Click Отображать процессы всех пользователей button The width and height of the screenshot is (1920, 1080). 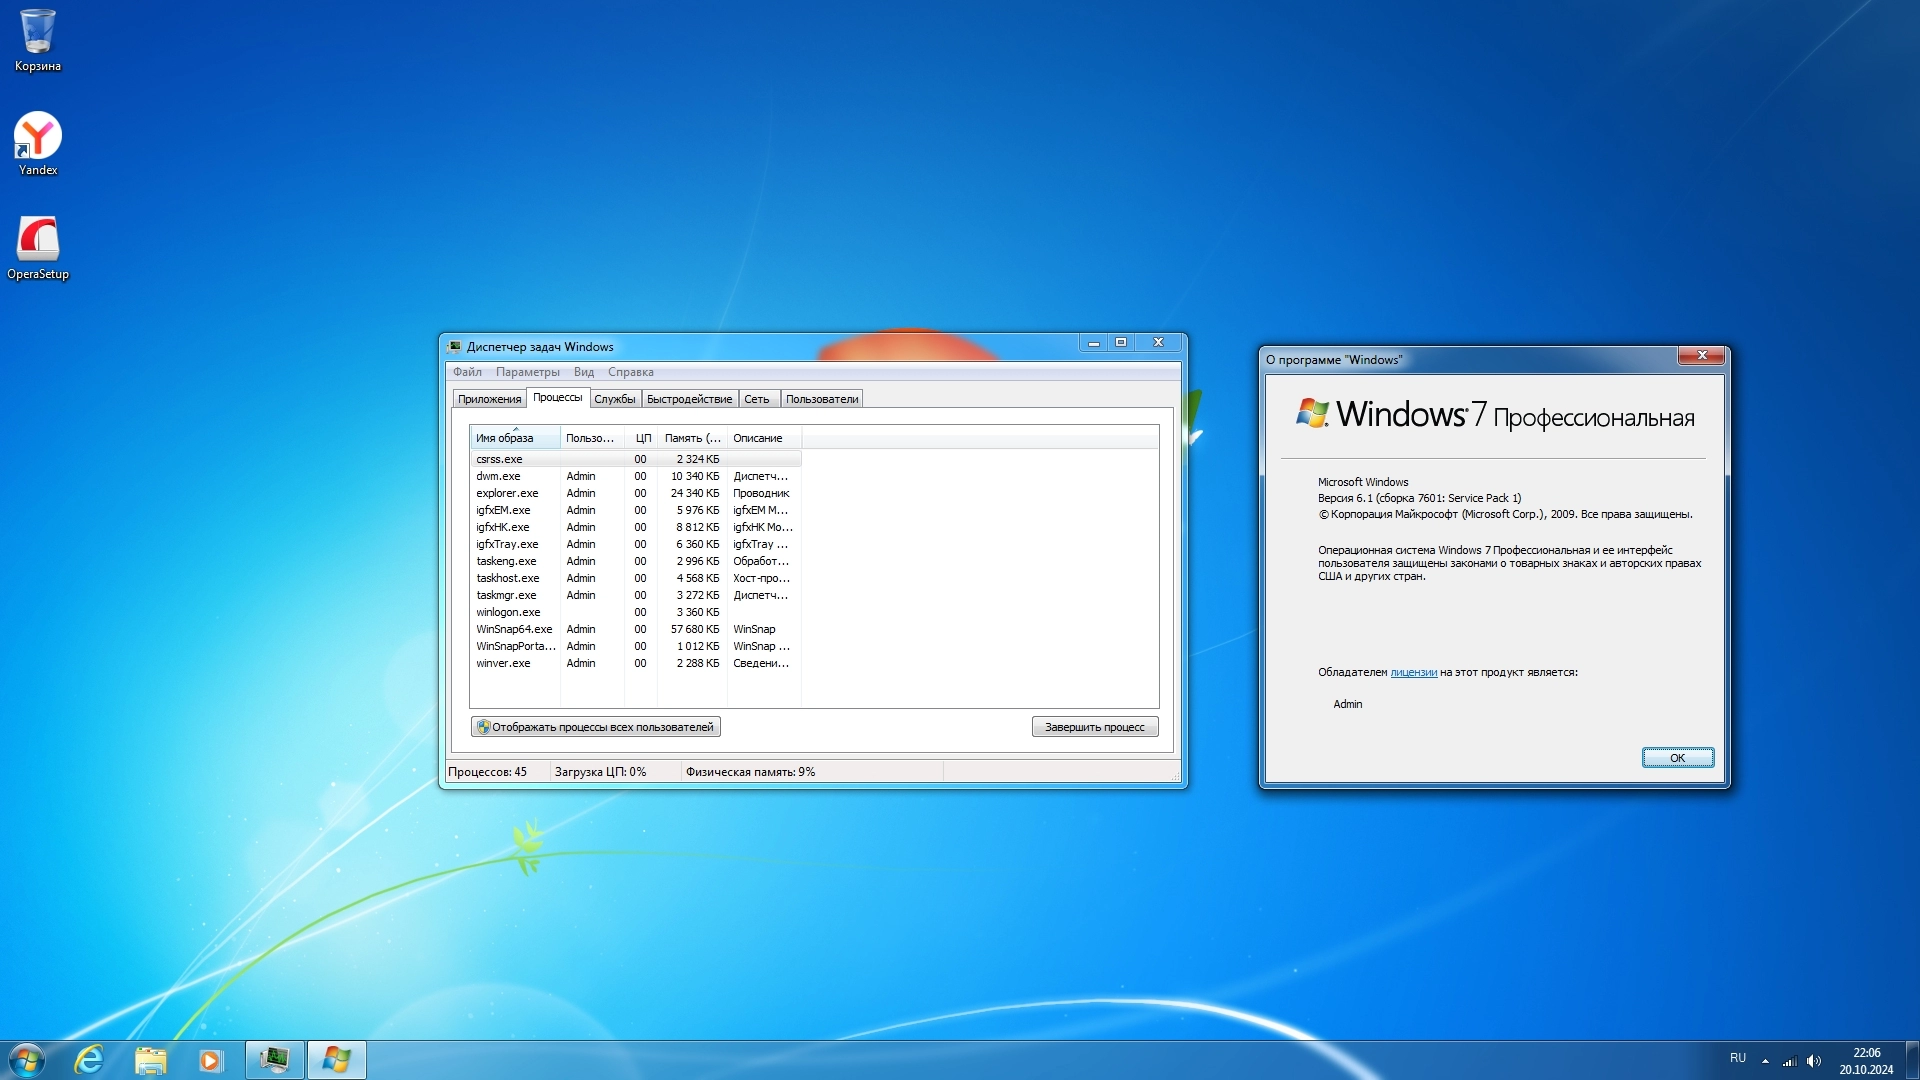pyautogui.click(x=596, y=727)
